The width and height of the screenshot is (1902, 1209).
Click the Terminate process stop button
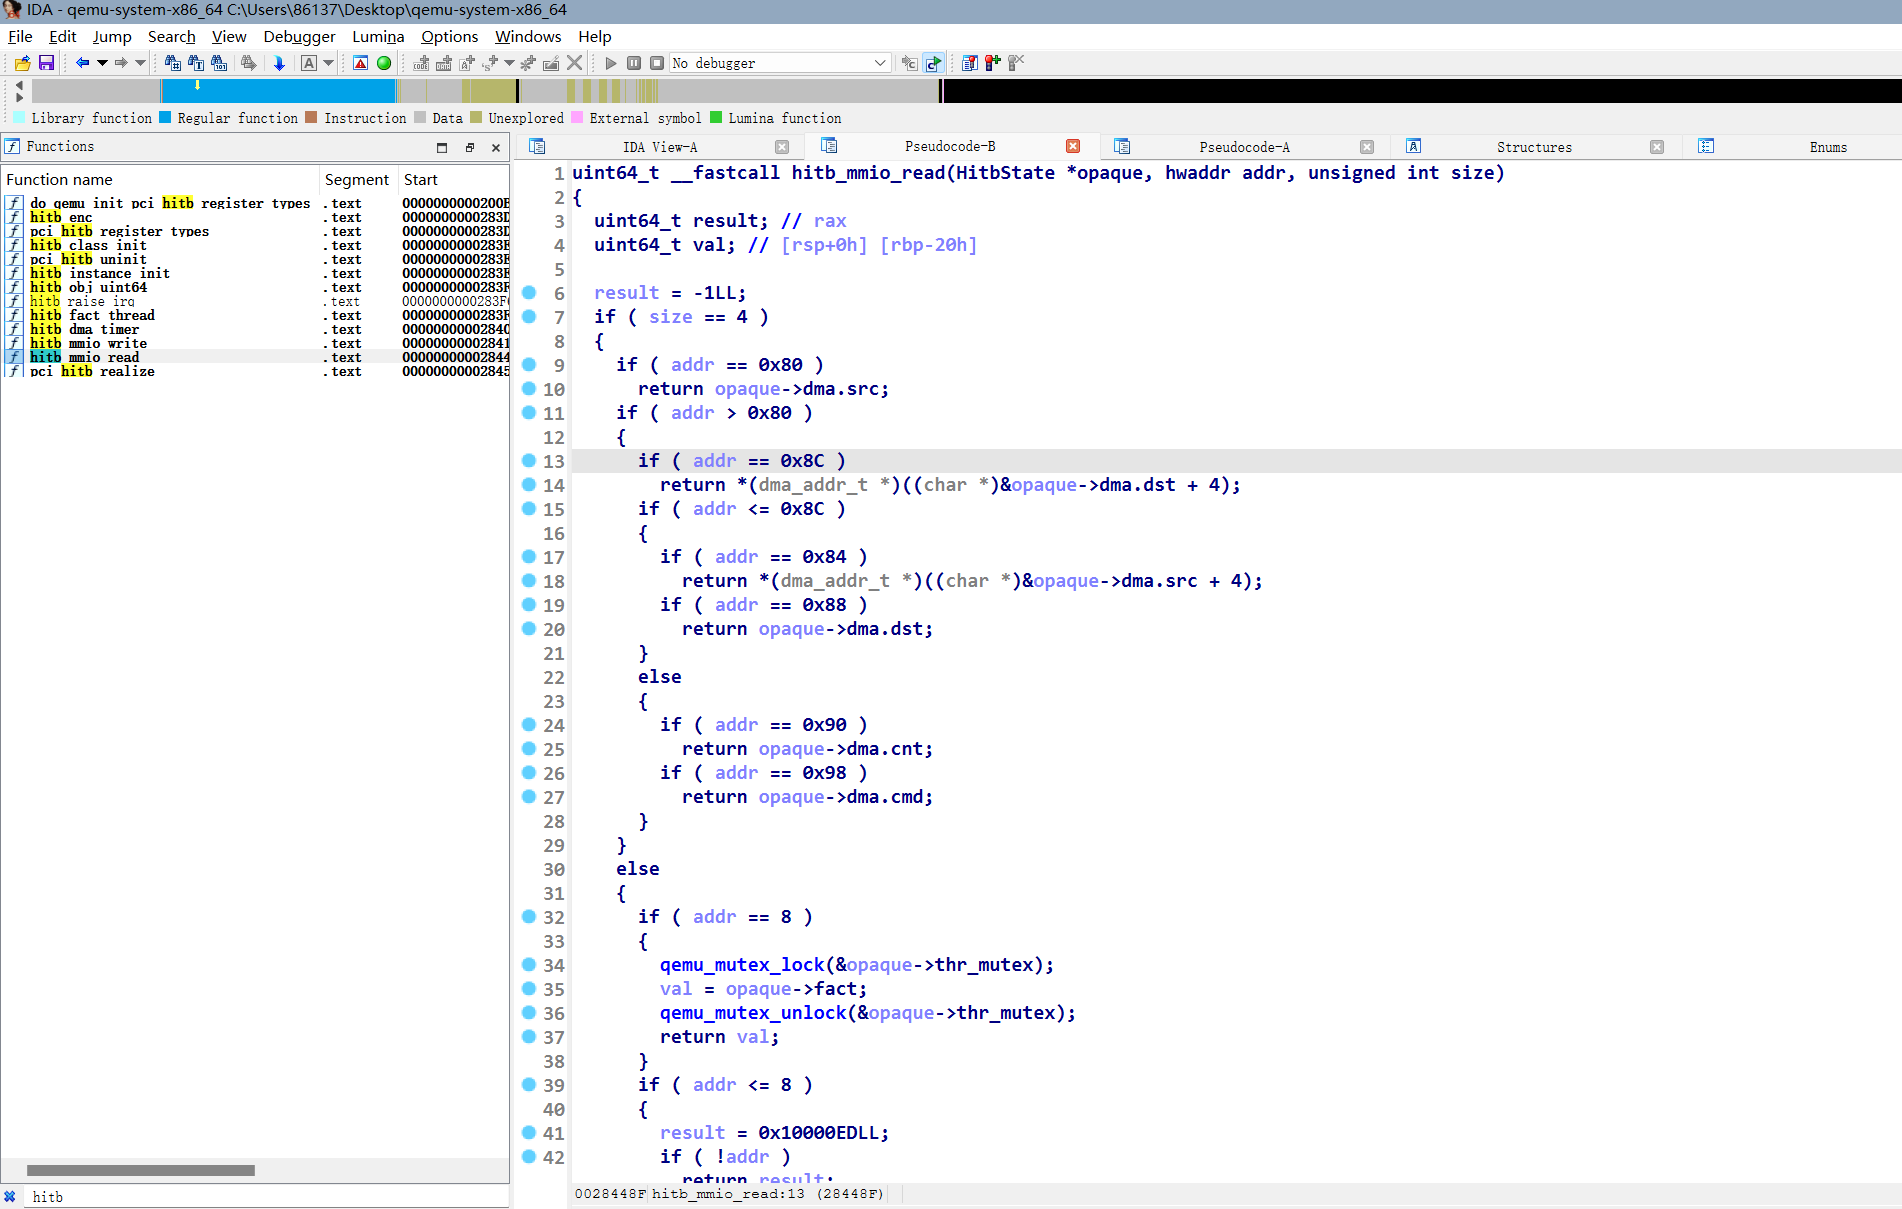point(657,63)
